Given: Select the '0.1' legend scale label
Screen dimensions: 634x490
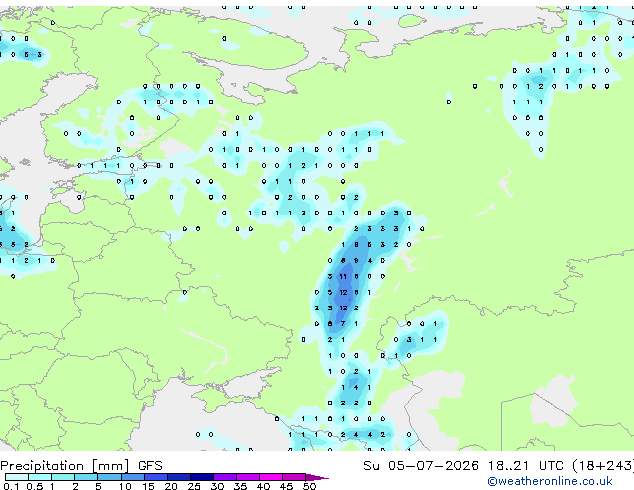Looking at the screenshot, I should 11,486.
